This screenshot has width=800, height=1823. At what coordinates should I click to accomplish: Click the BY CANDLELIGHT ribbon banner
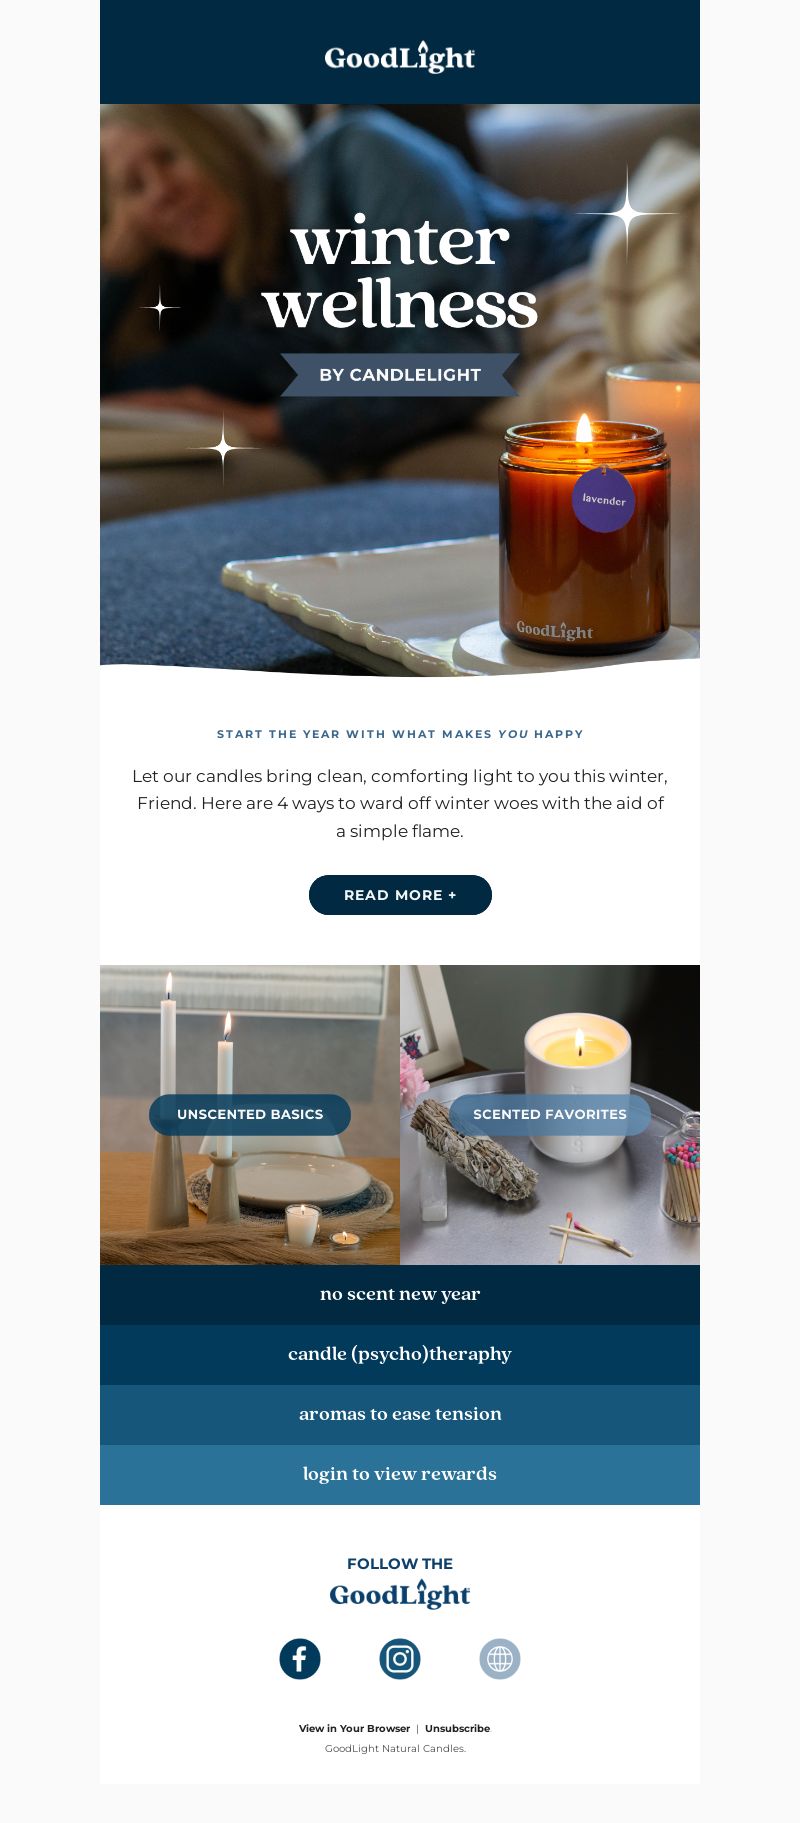pyautogui.click(x=400, y=375)
